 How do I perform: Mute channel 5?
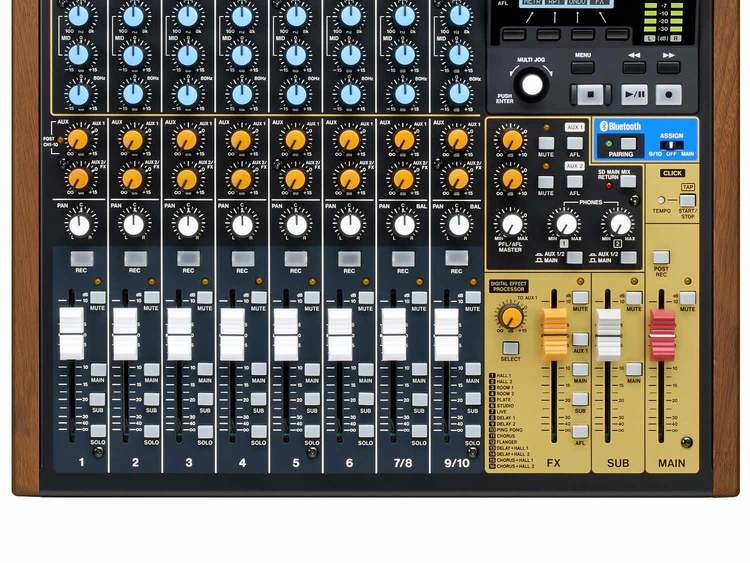tap(312, 298)
